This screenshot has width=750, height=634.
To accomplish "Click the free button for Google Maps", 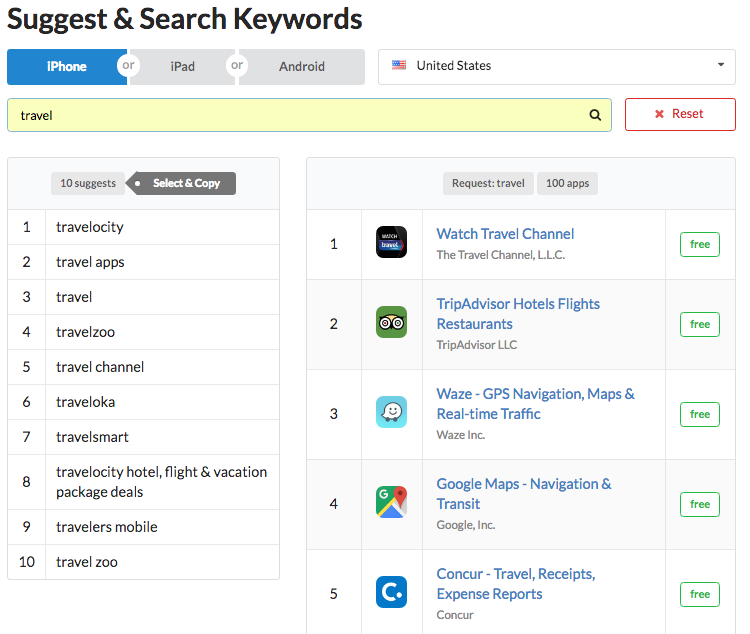I will pos(700,504).
